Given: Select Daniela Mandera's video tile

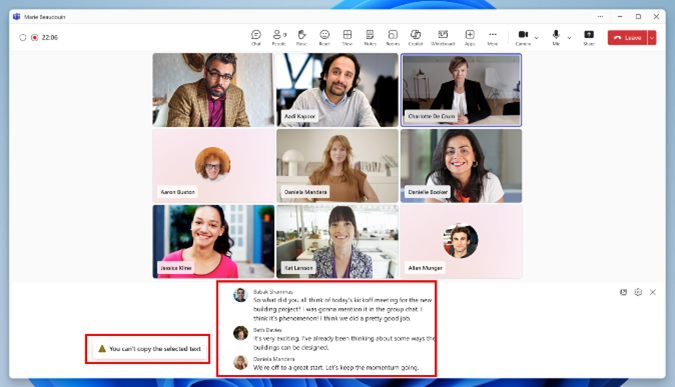Looking at the screenshot, I should tap(337, 166).
